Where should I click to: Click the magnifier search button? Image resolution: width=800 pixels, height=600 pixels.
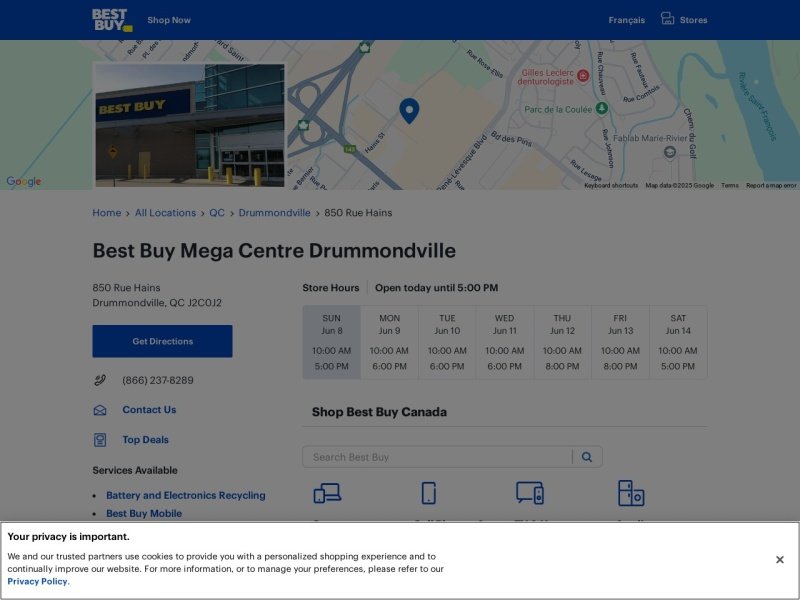(x=587, y=457)
